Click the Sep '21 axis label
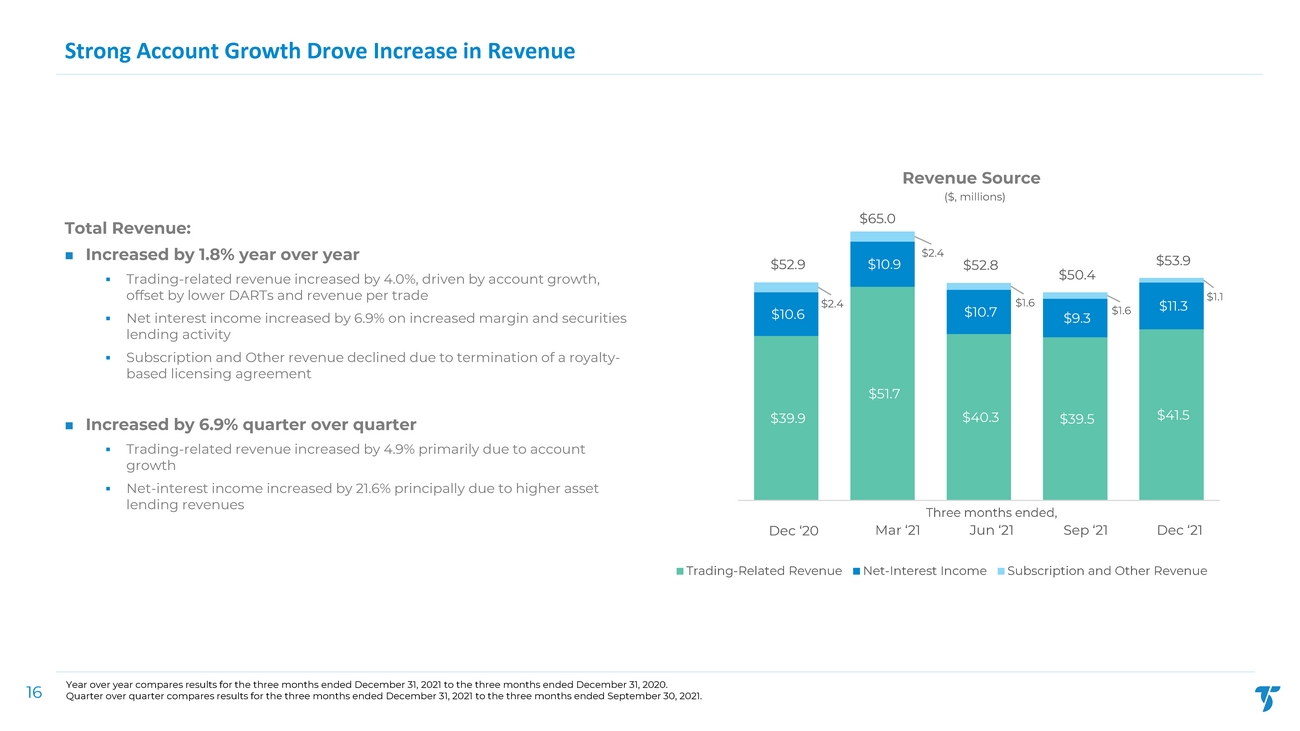Screen dimensions: 1300x731 click(x=1085, y=530)
